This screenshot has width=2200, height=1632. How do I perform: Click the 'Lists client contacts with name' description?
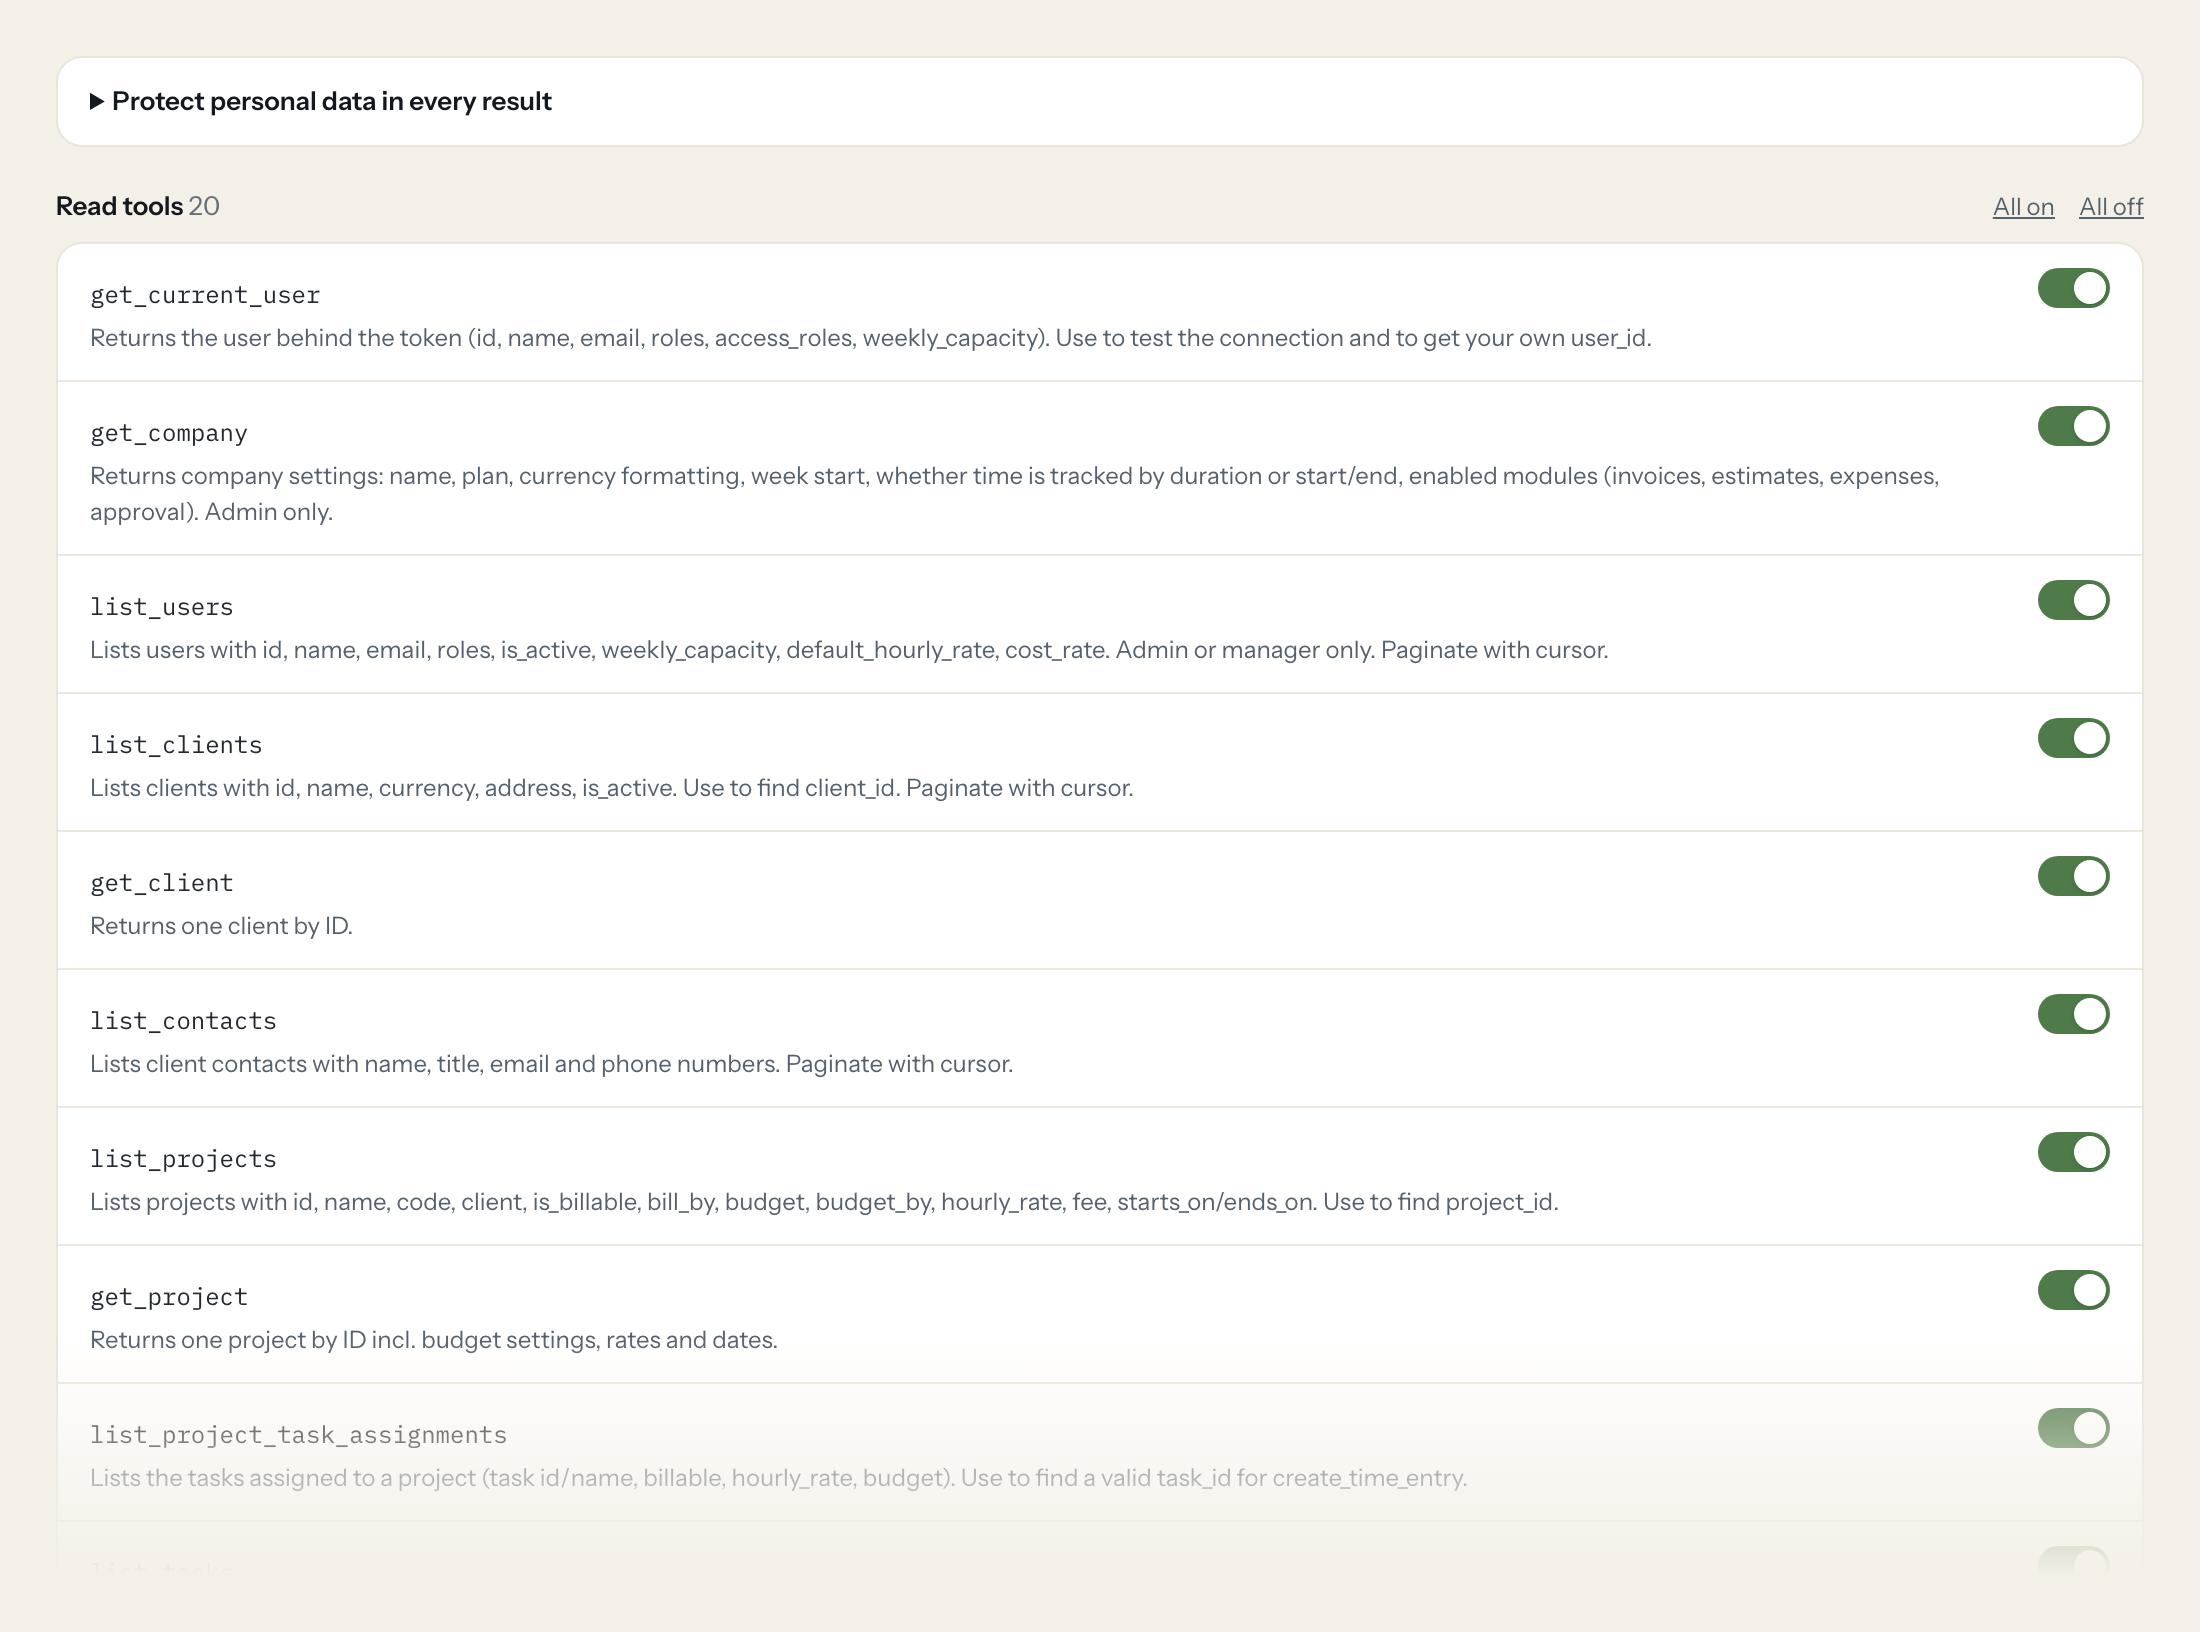(x=551, y=1064)
